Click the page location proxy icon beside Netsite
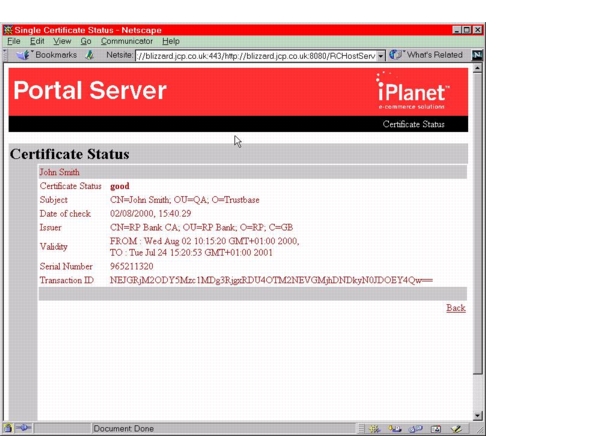The image size is (610, 439). [90, 55]
